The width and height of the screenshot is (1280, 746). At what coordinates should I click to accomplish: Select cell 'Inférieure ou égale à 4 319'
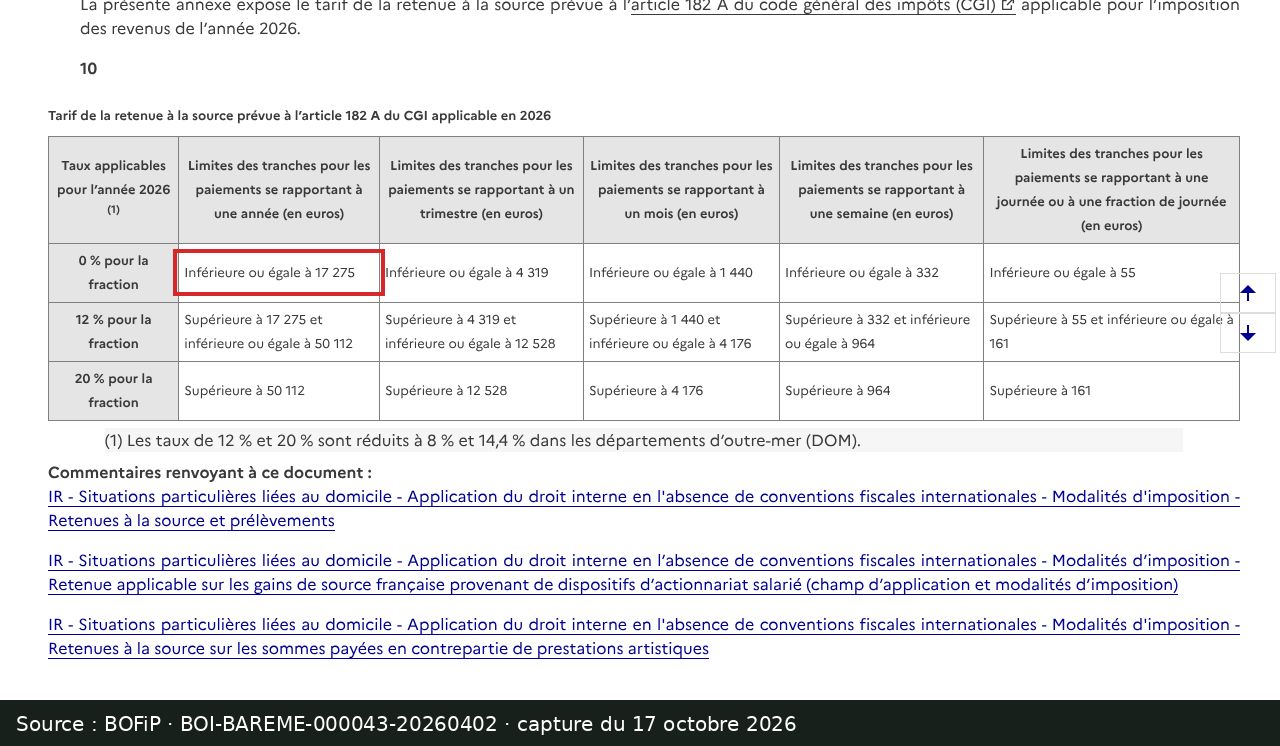click(481, 273)
